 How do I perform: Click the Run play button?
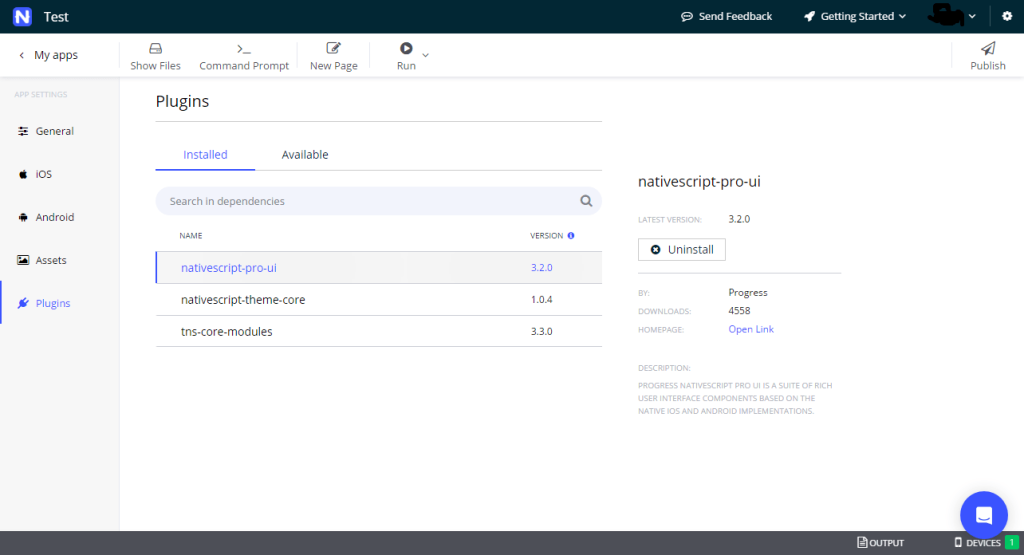tap(406, 48)
